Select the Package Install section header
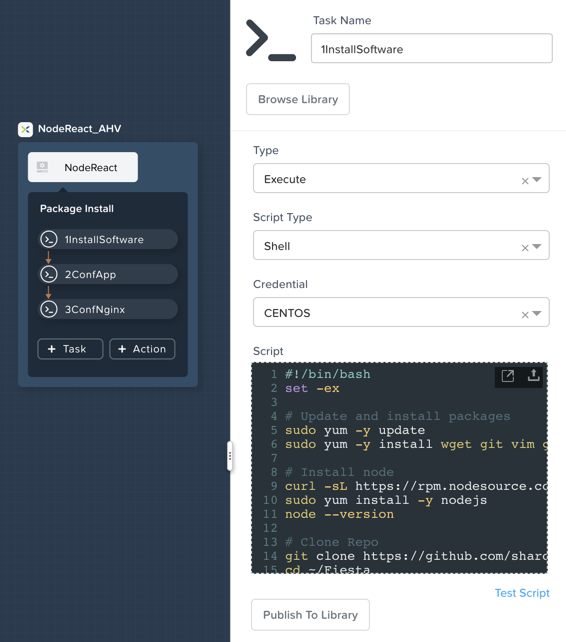Image resolution: width=566 pixels, height=642 pixels. pos(77,208)
